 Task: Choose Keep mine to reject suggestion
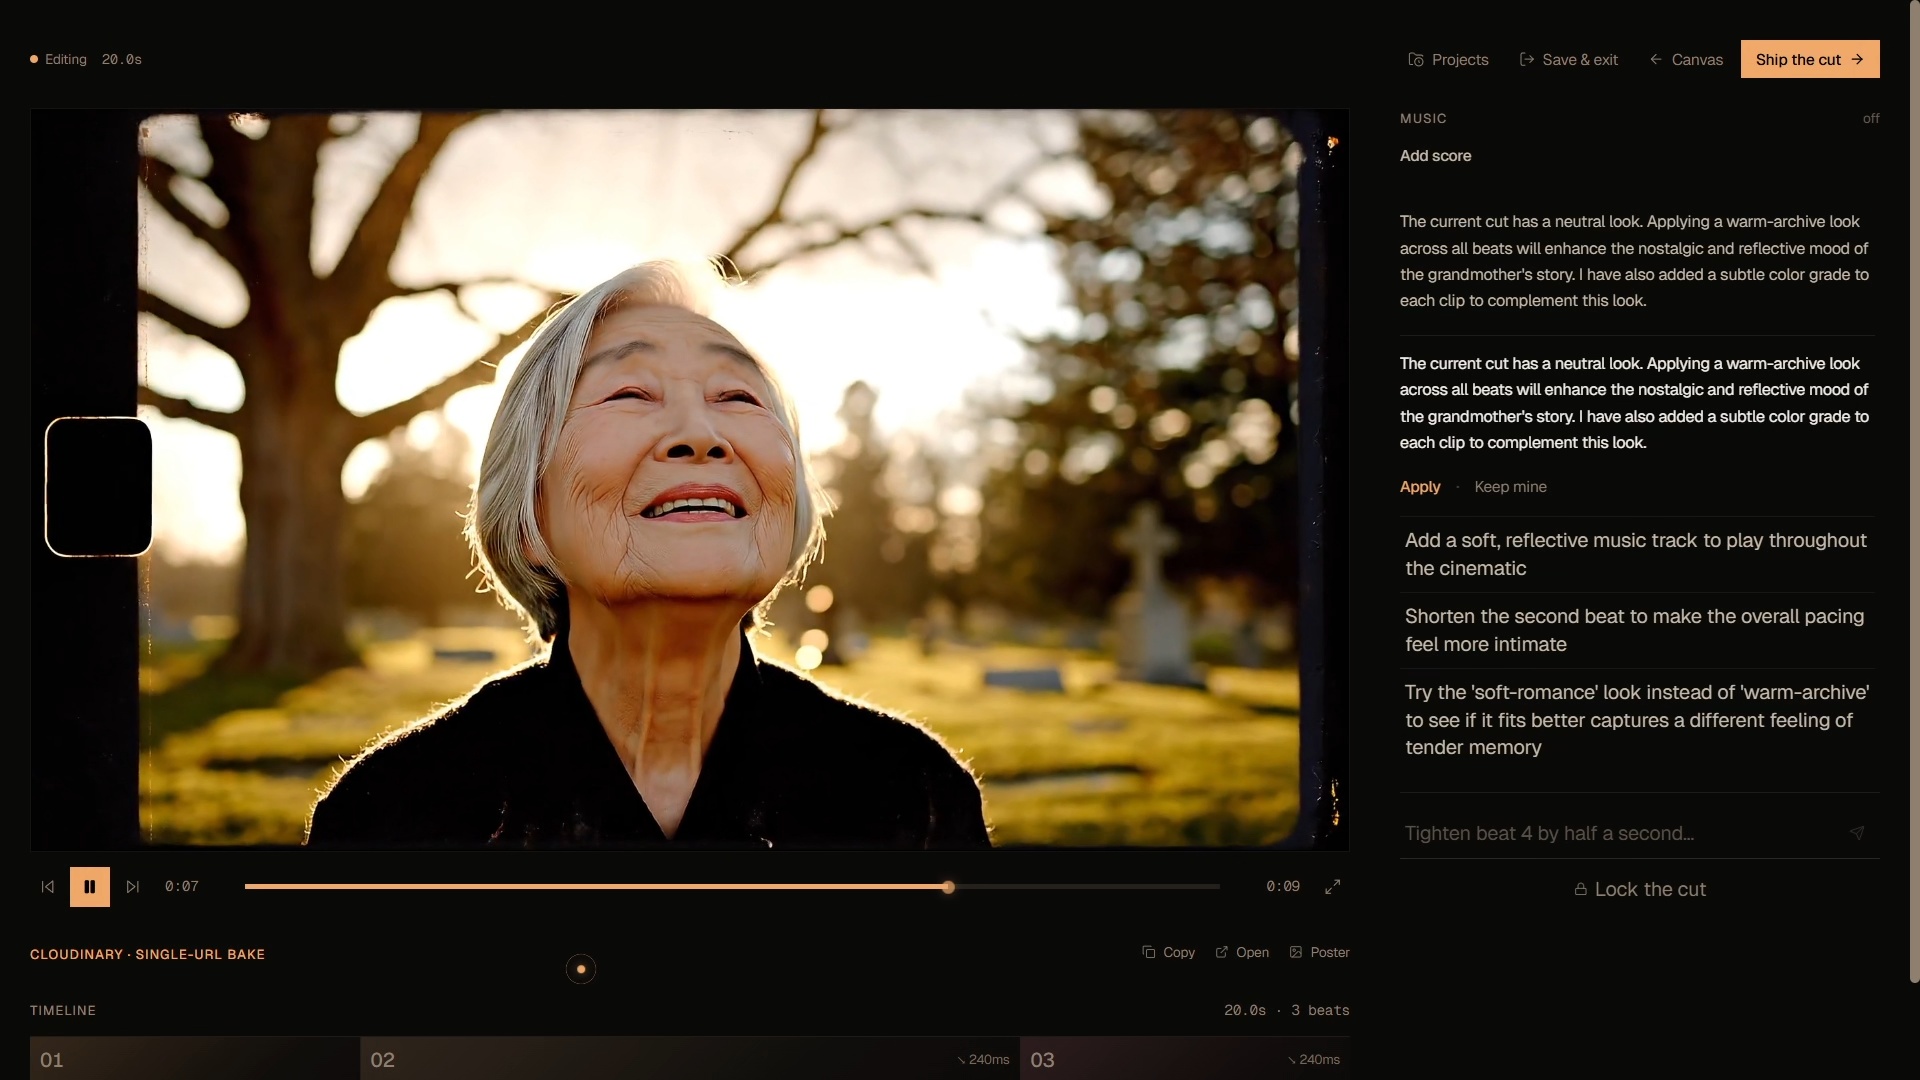click(x=1510, y=487)
